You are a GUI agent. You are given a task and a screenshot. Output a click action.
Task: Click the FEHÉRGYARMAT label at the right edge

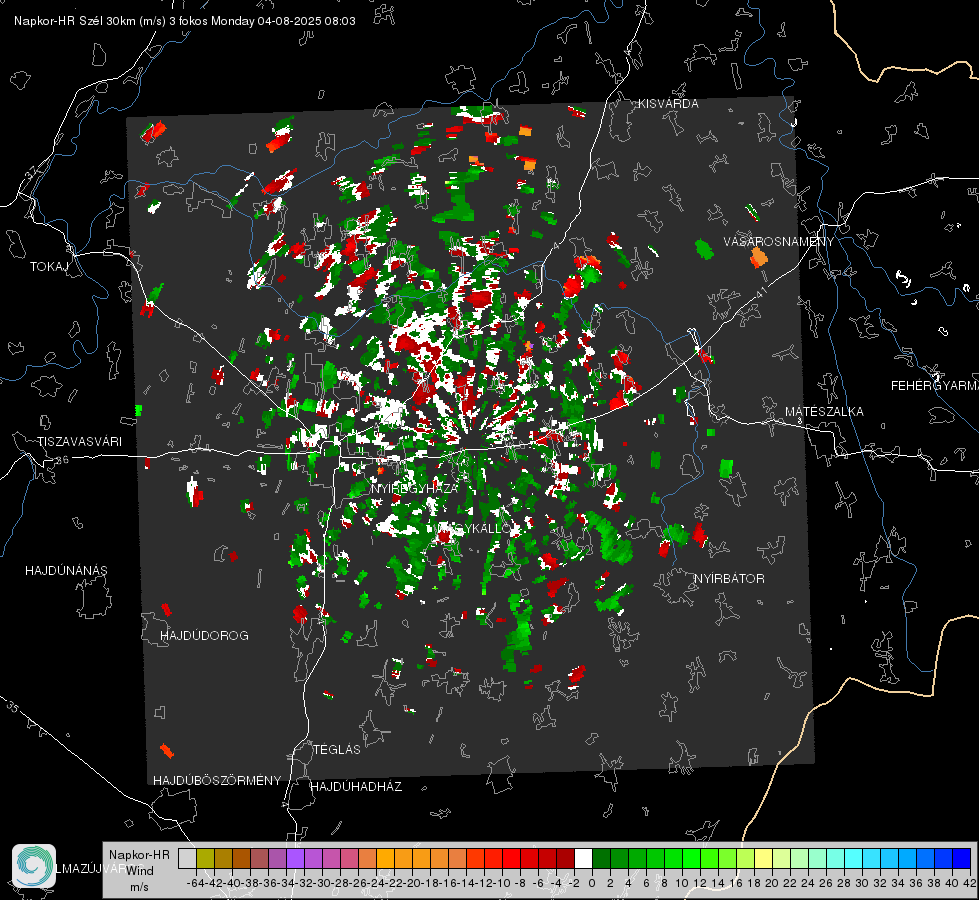click(934, 386)
